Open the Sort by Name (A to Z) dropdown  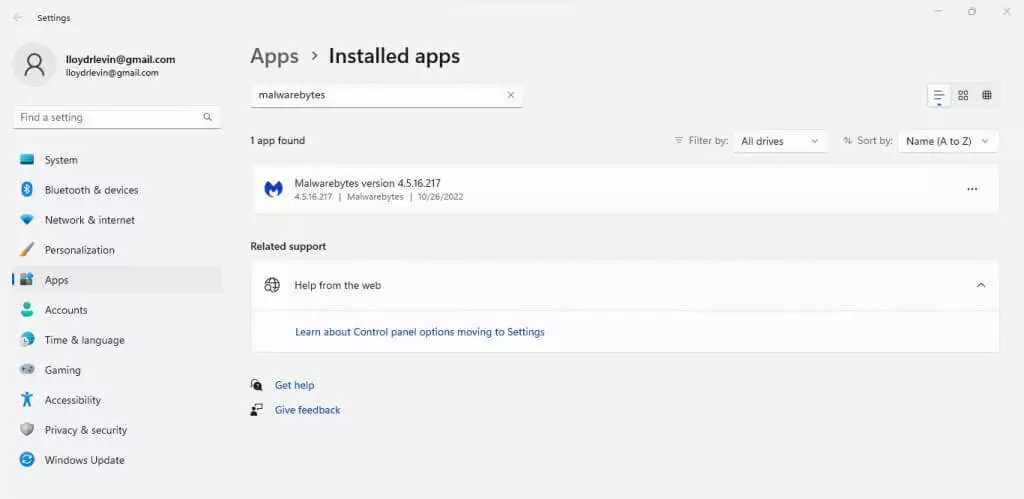click(x=948, y=141)
